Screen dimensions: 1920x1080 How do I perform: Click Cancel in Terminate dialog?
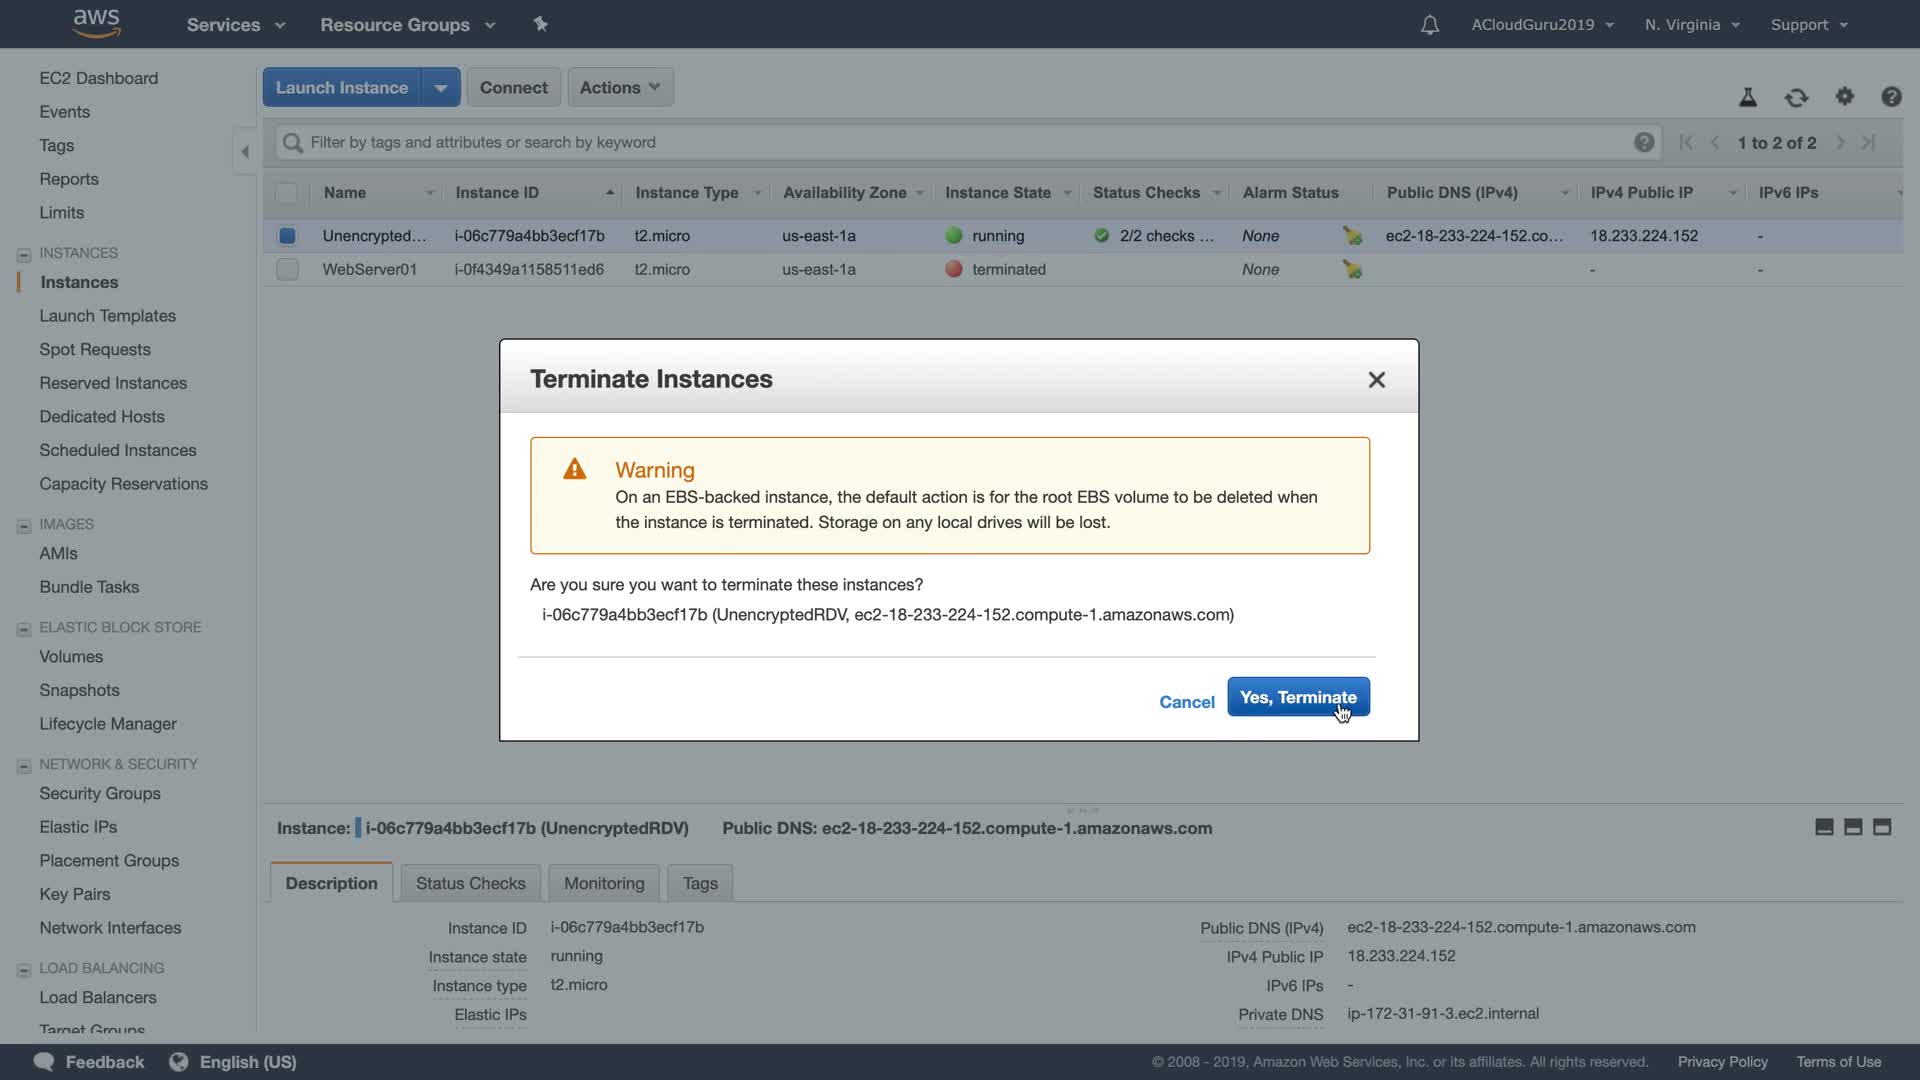click(1186, 702)
